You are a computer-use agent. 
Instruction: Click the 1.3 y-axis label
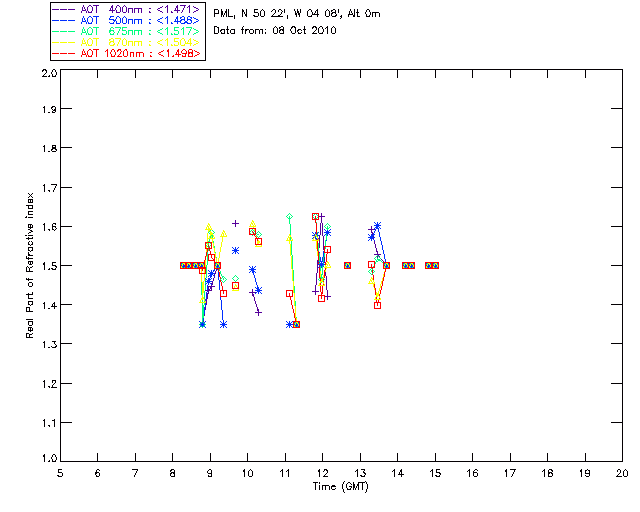49,345
